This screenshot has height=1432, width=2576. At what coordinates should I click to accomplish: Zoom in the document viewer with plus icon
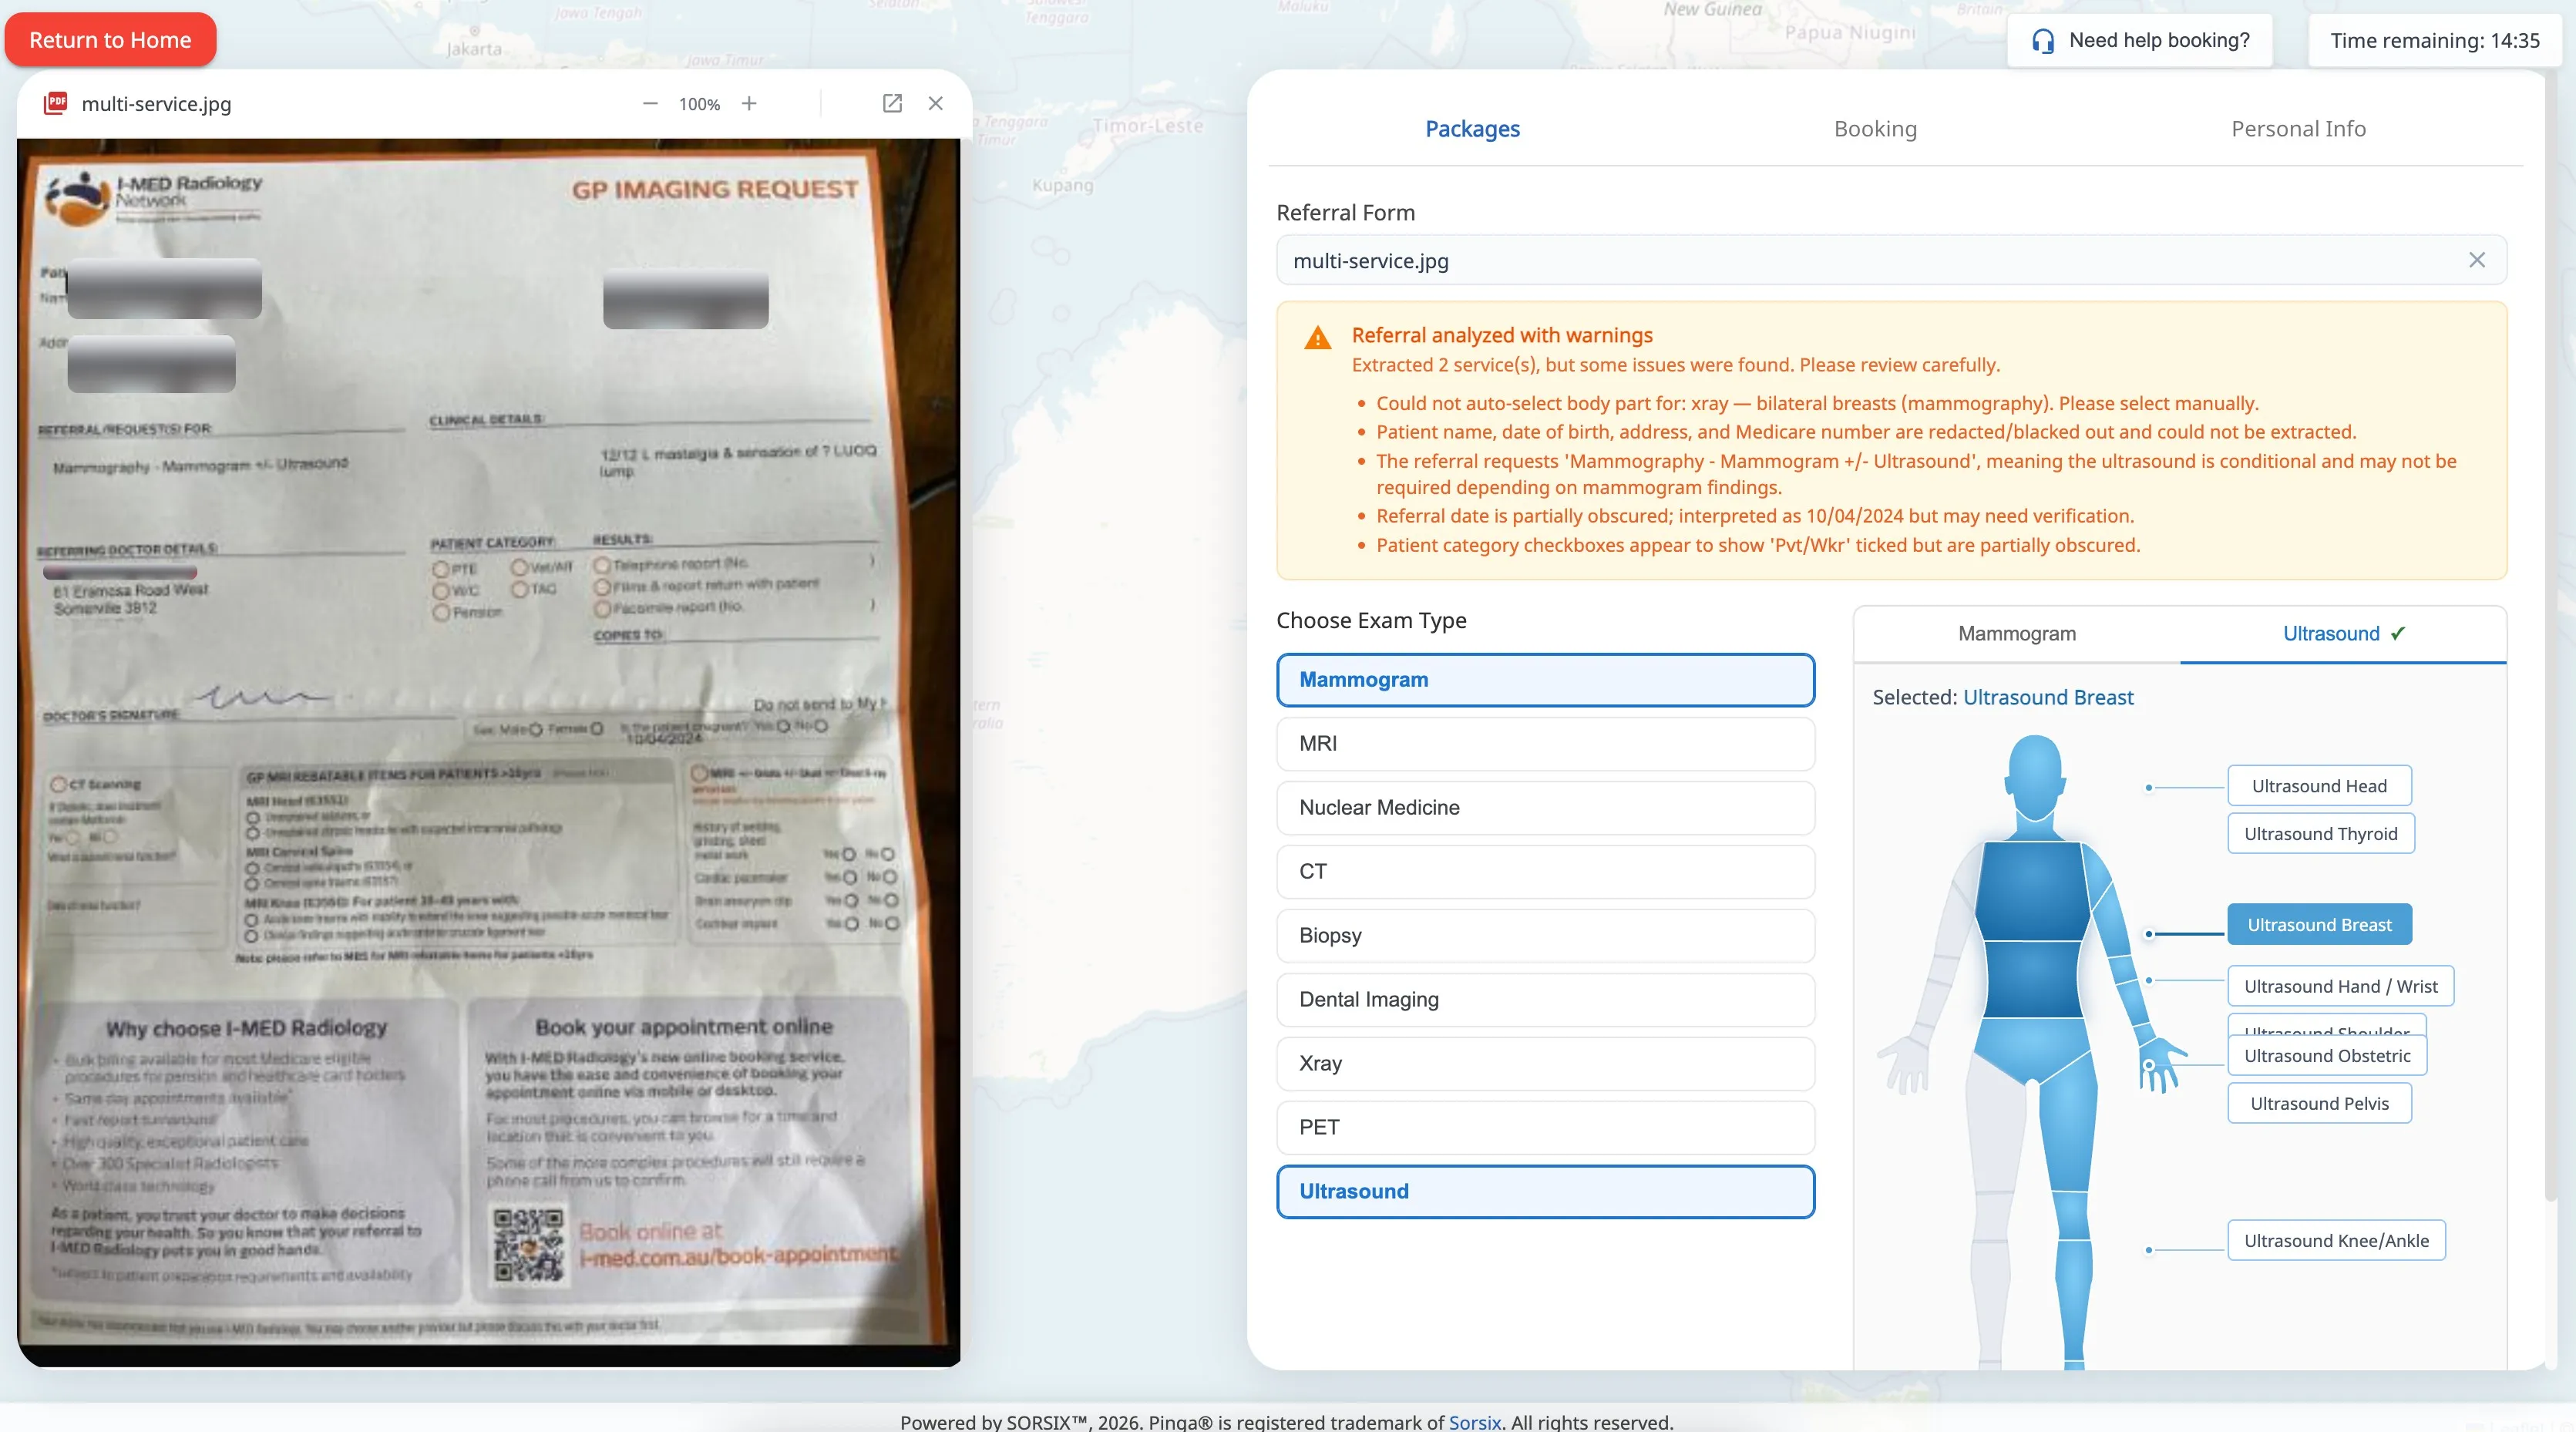pyautogui.click(x=749, y=104)
